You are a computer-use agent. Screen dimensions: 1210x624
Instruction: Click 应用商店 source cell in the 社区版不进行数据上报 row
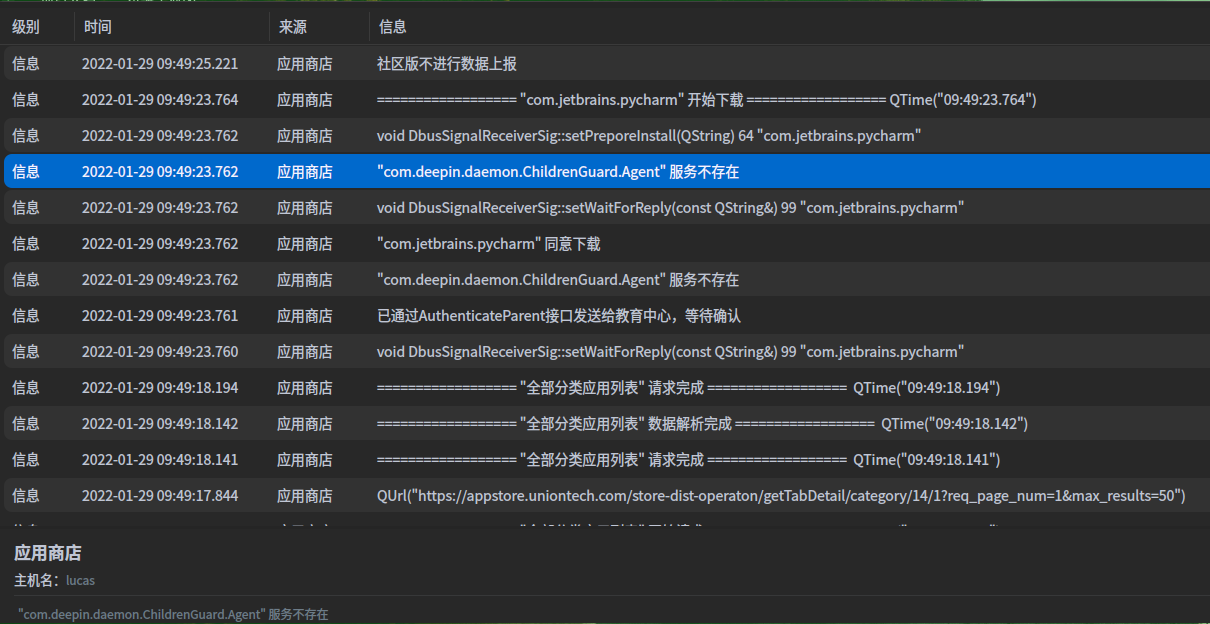305,64
